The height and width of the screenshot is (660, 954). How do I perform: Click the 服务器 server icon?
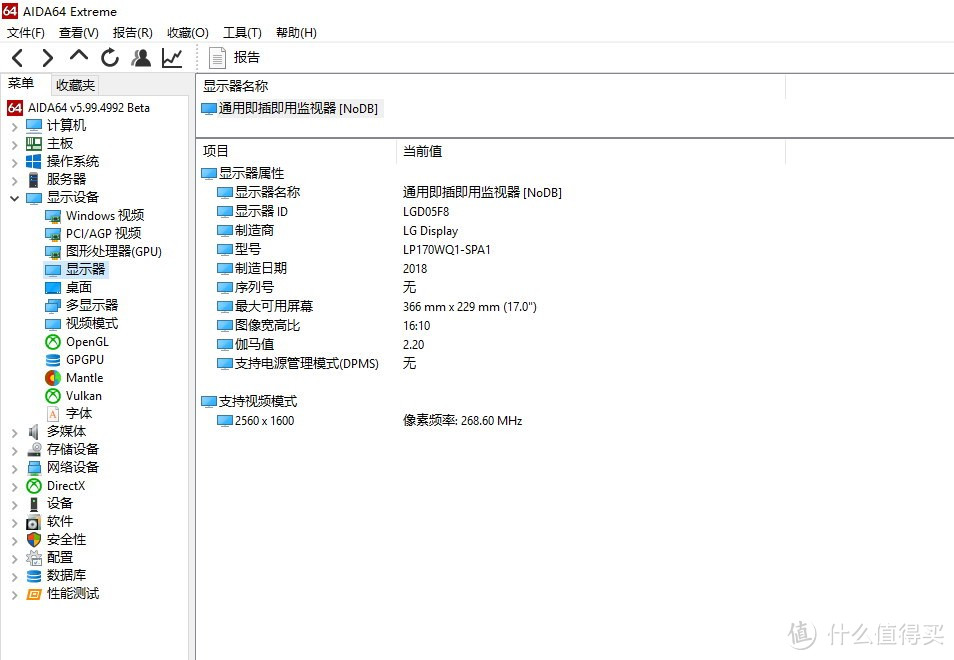click(x=34, y=180)
